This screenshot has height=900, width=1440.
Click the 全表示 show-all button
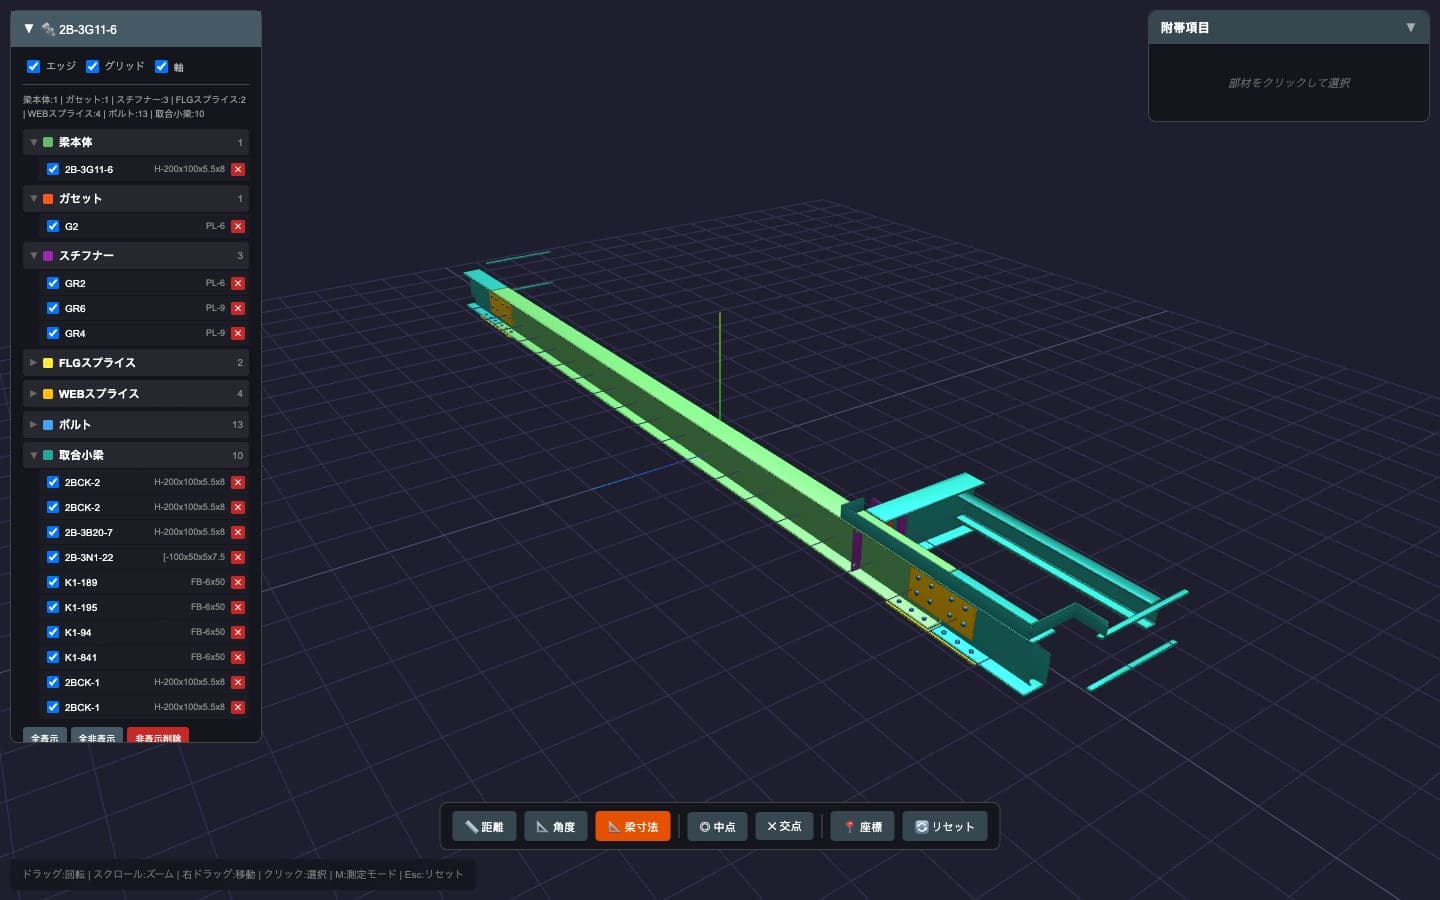(45, 737)
